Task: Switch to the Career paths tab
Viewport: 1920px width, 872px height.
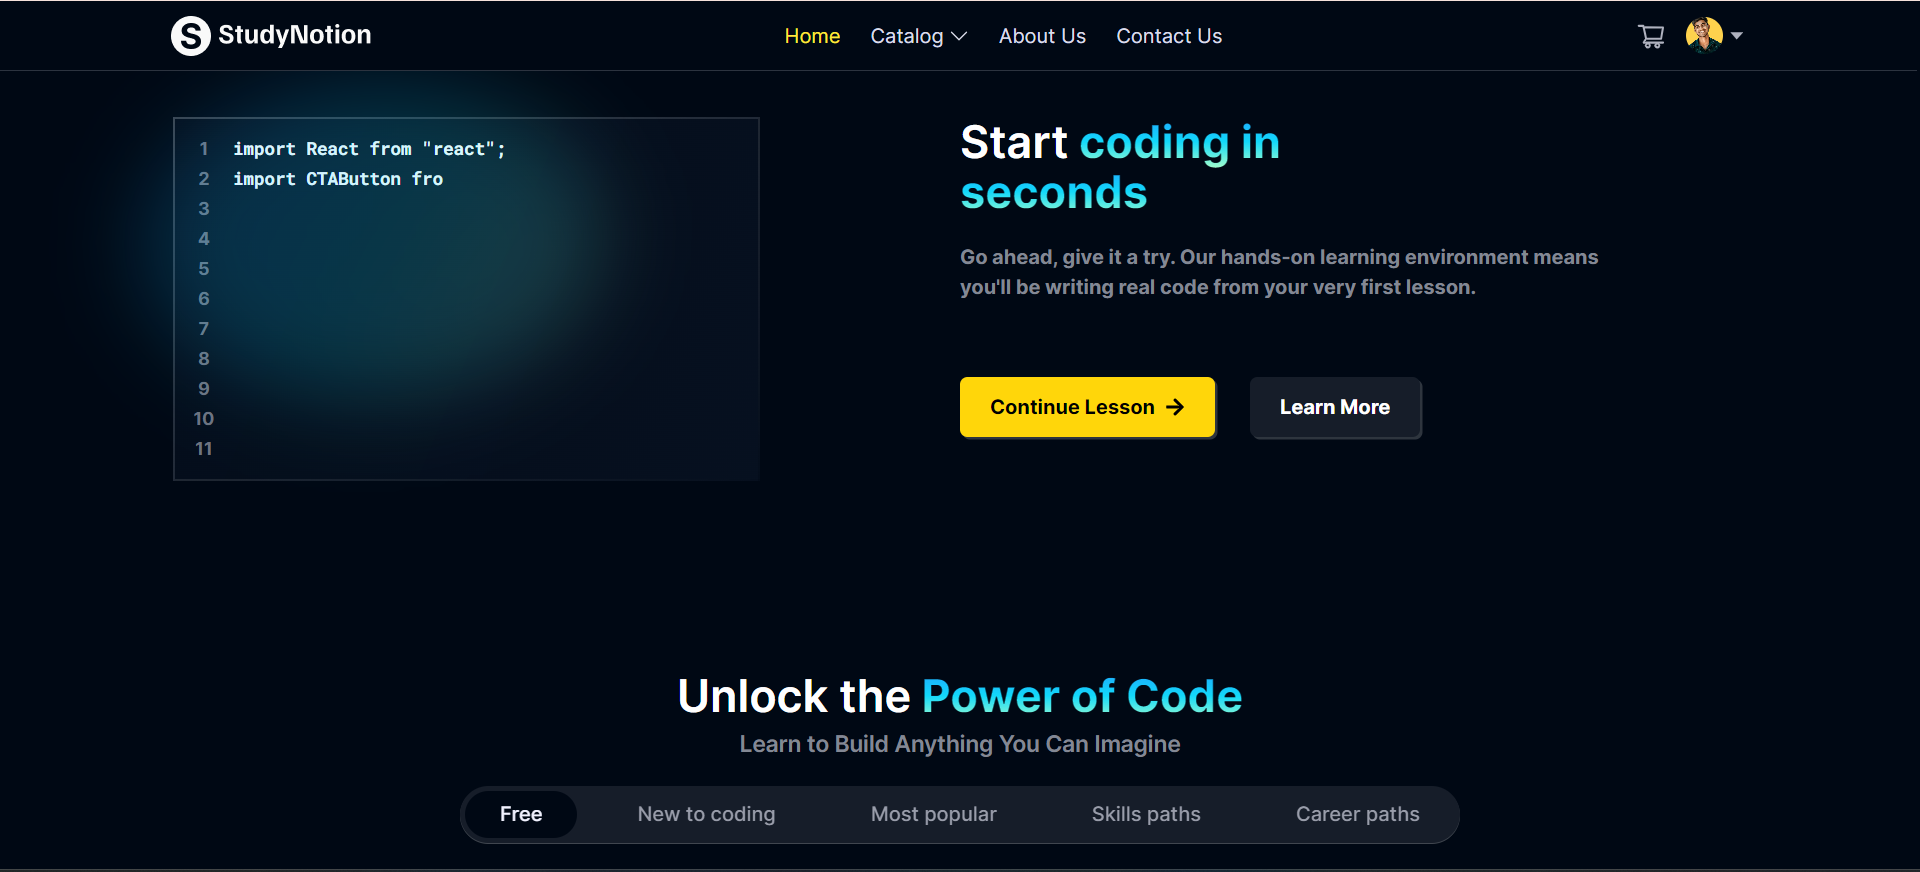Action: tap(1357, 814)
